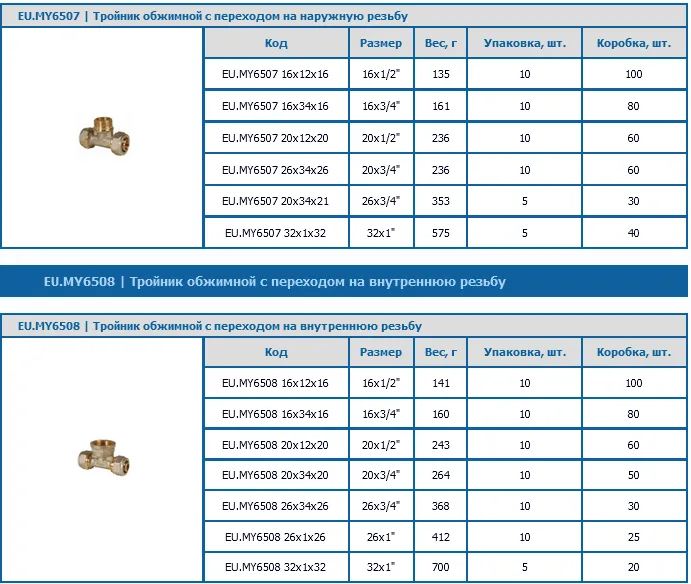Click the Размер header in the EU.MY6507 table
The height and width of the screenshot is (584, 691).
[381, 43]
